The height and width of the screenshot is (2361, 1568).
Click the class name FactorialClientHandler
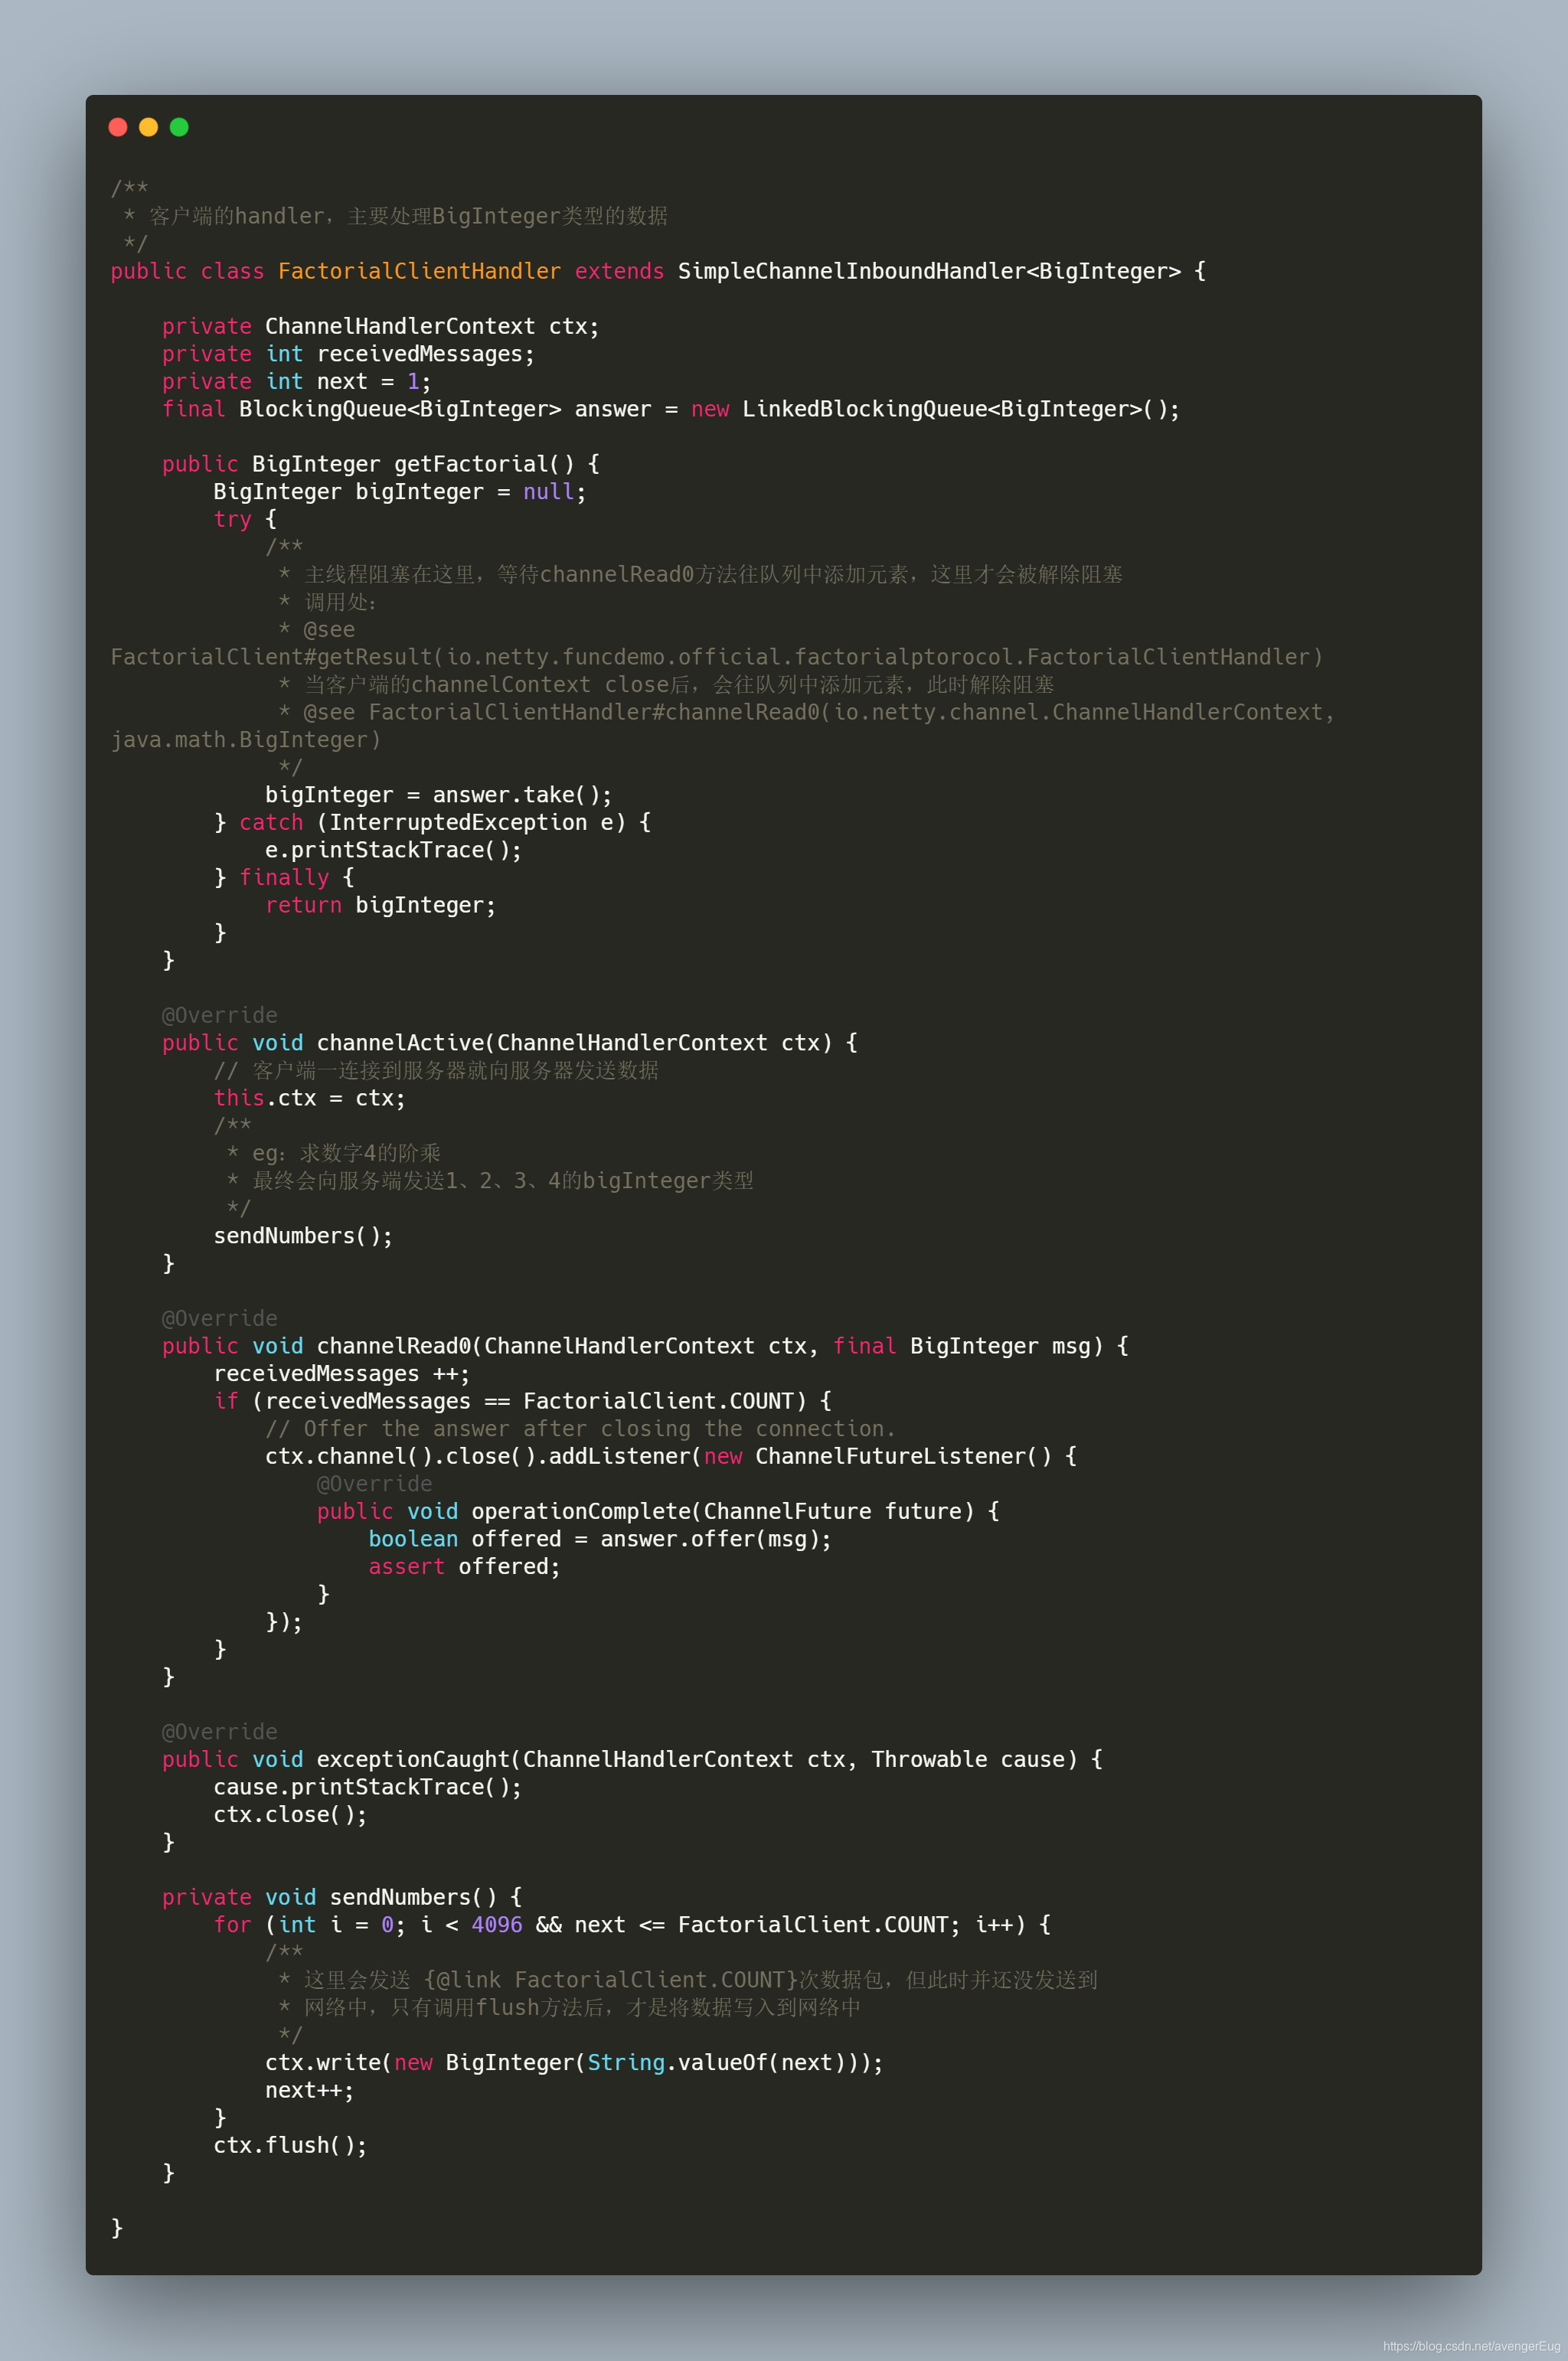(419, 271)
